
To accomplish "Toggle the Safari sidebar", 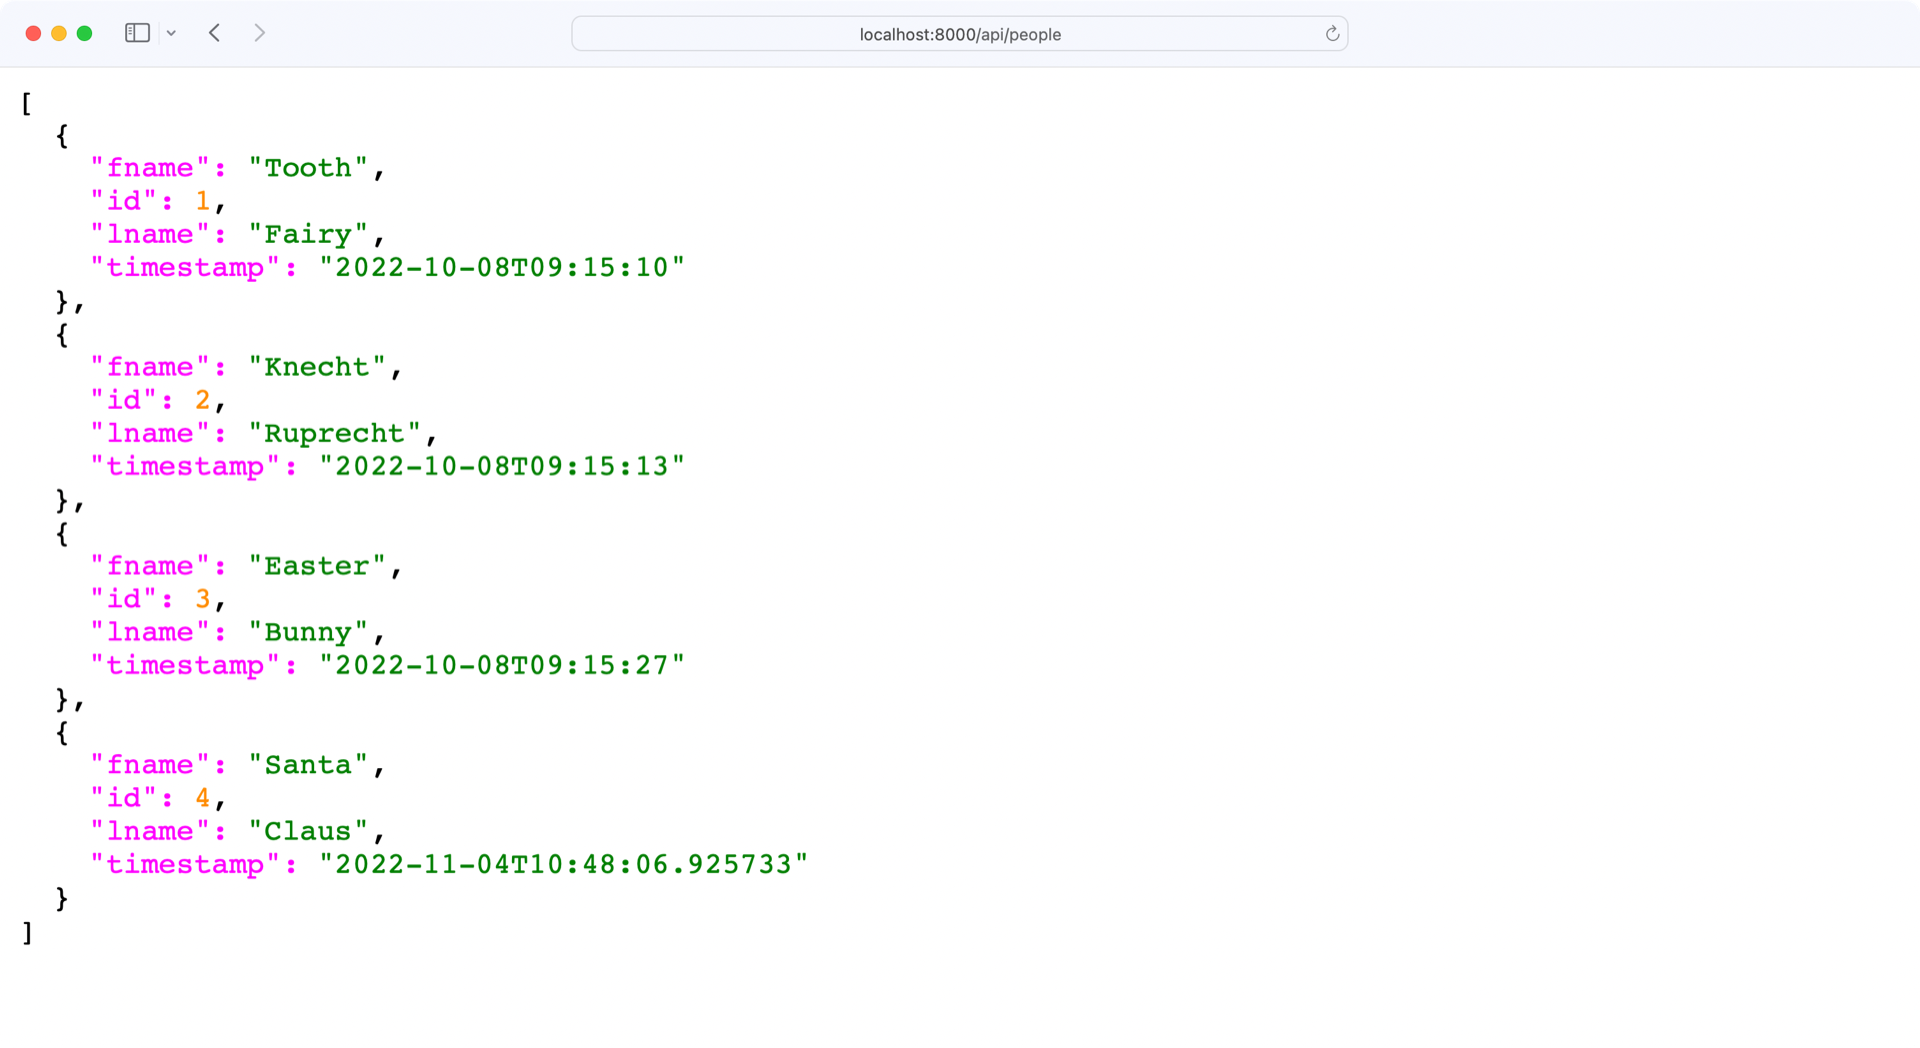I will (137, 32).
